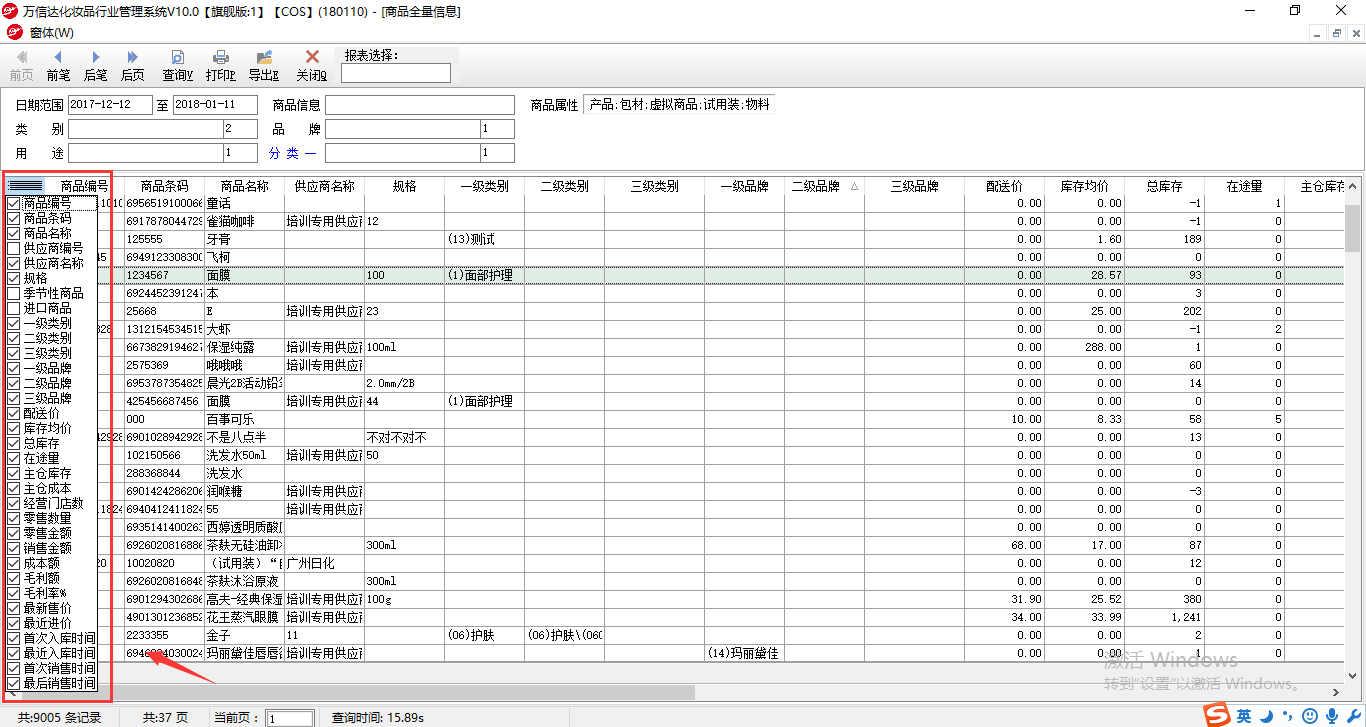This screenshot has height=727, width=1366.
Task: Sort by 库存均价 column header
Action: [1084, 186]
